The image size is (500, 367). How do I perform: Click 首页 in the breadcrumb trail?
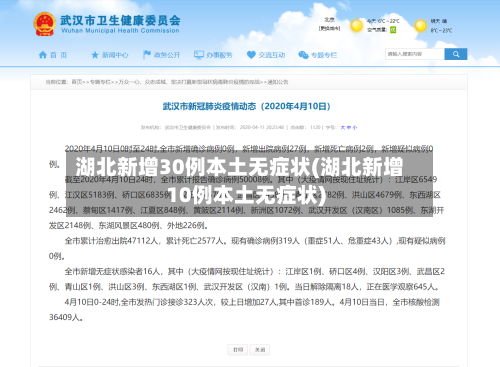click(x=77, y=82)
